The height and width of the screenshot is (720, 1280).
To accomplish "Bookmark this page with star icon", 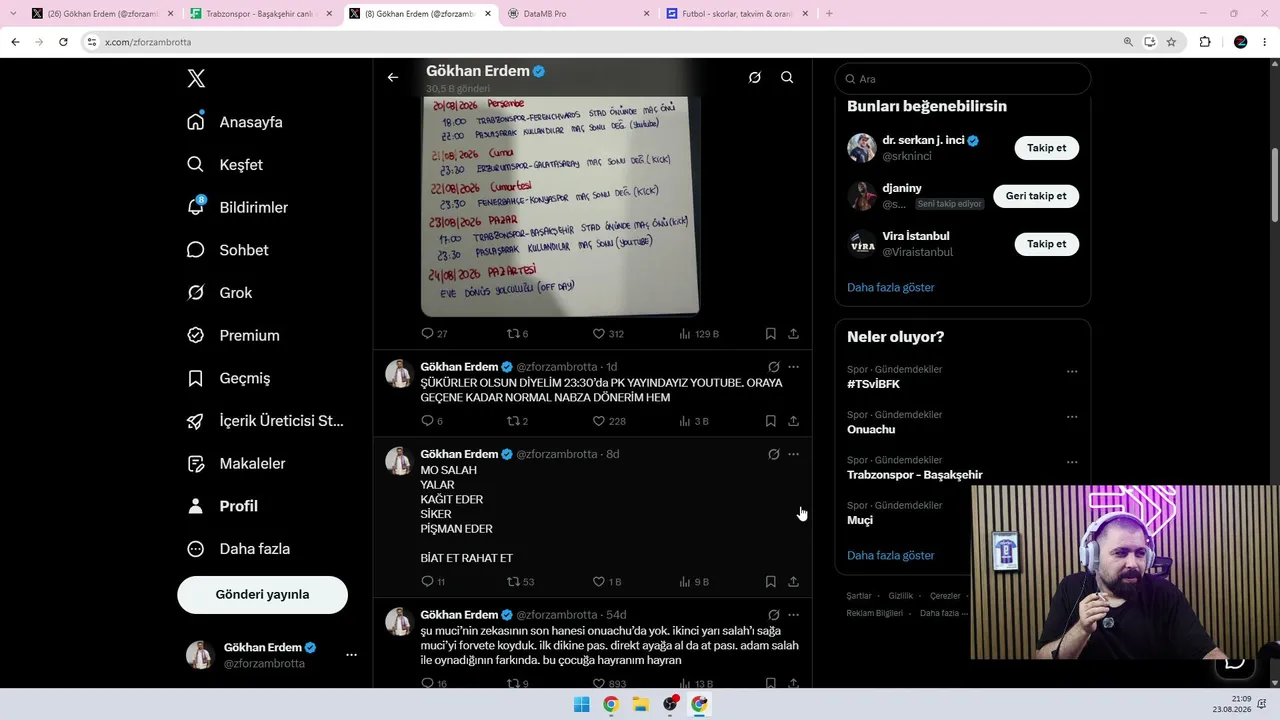I will pos(1171,42).
